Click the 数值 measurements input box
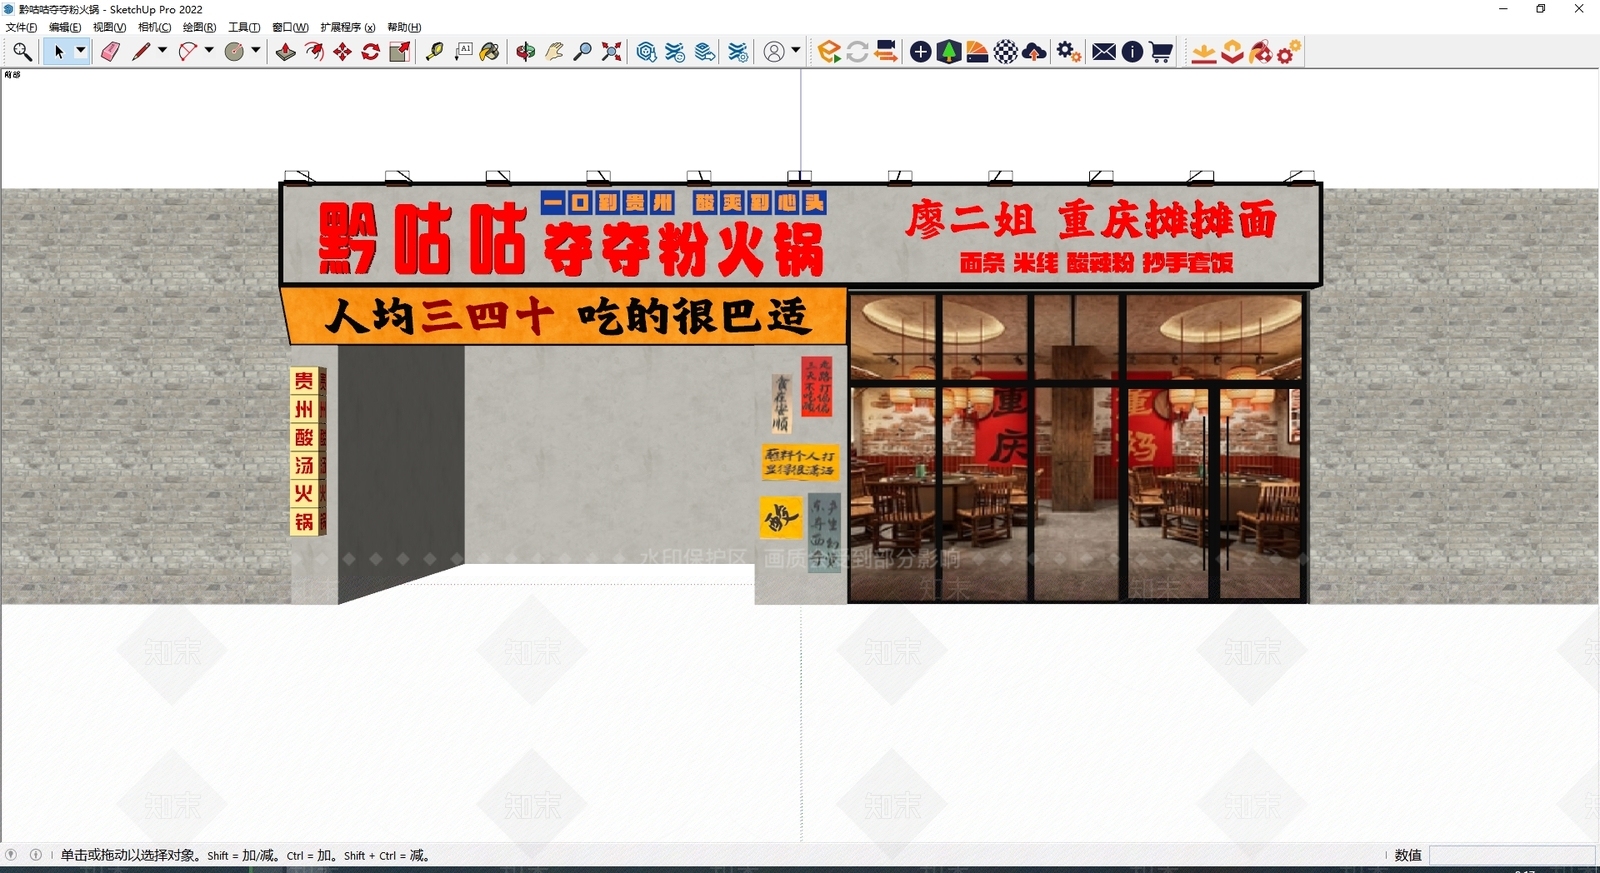Screen dimensions: 1600x873 [x=1512, y=855]
